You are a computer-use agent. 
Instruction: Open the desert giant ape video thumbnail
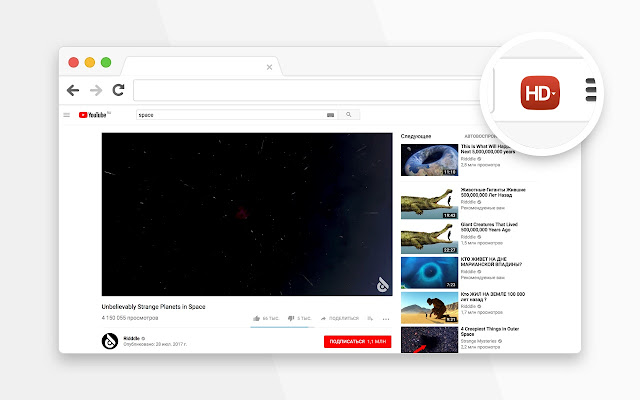point(429,307)
